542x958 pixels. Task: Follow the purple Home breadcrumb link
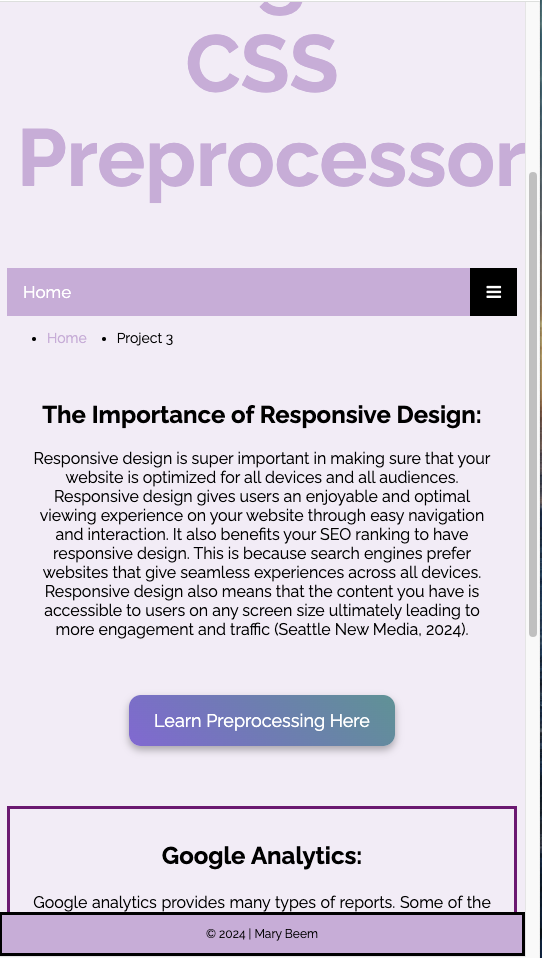coord(67,338)
